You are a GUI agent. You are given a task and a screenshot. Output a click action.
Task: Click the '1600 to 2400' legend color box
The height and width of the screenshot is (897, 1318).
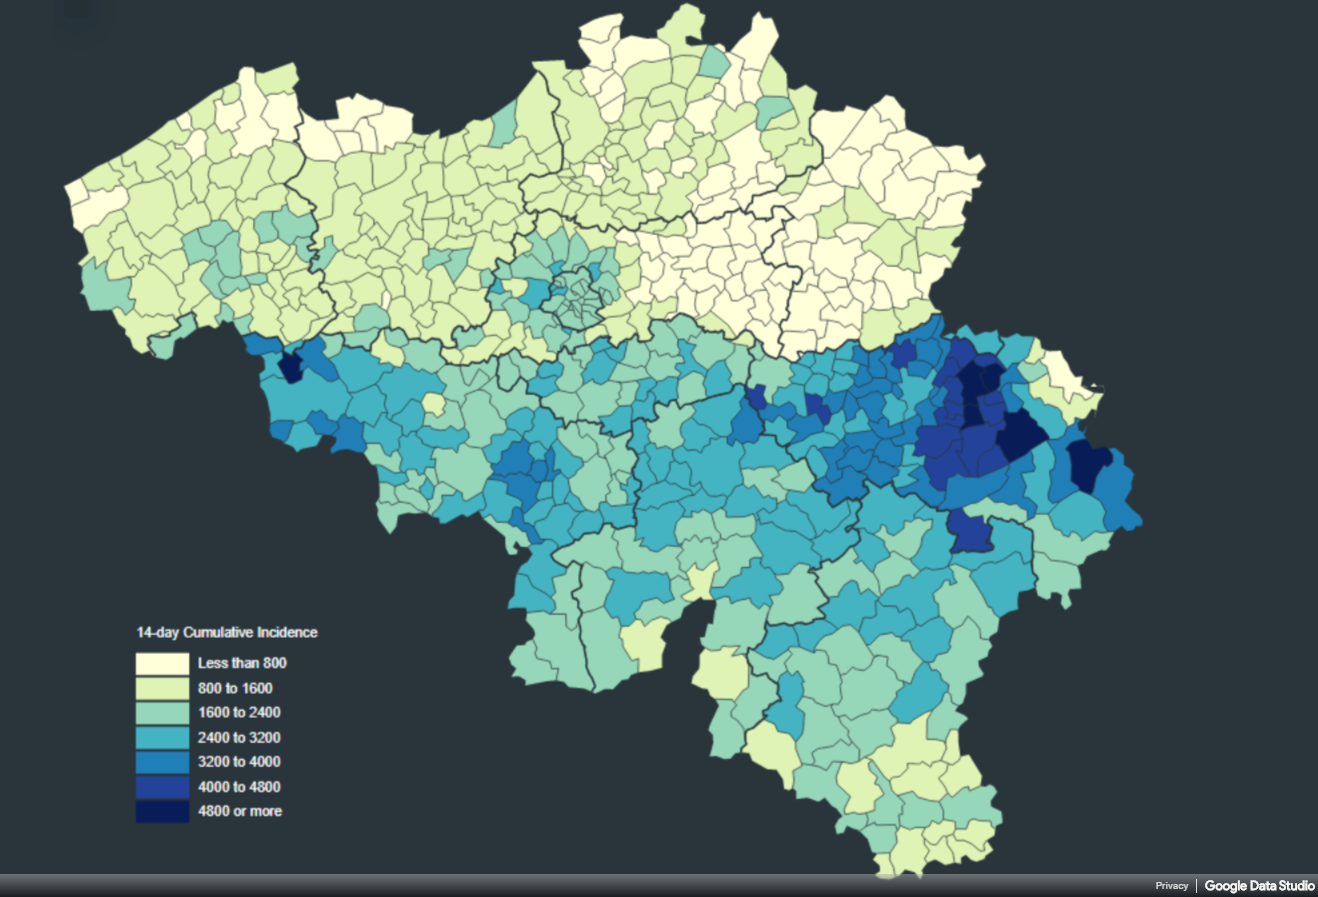(162, 713)
